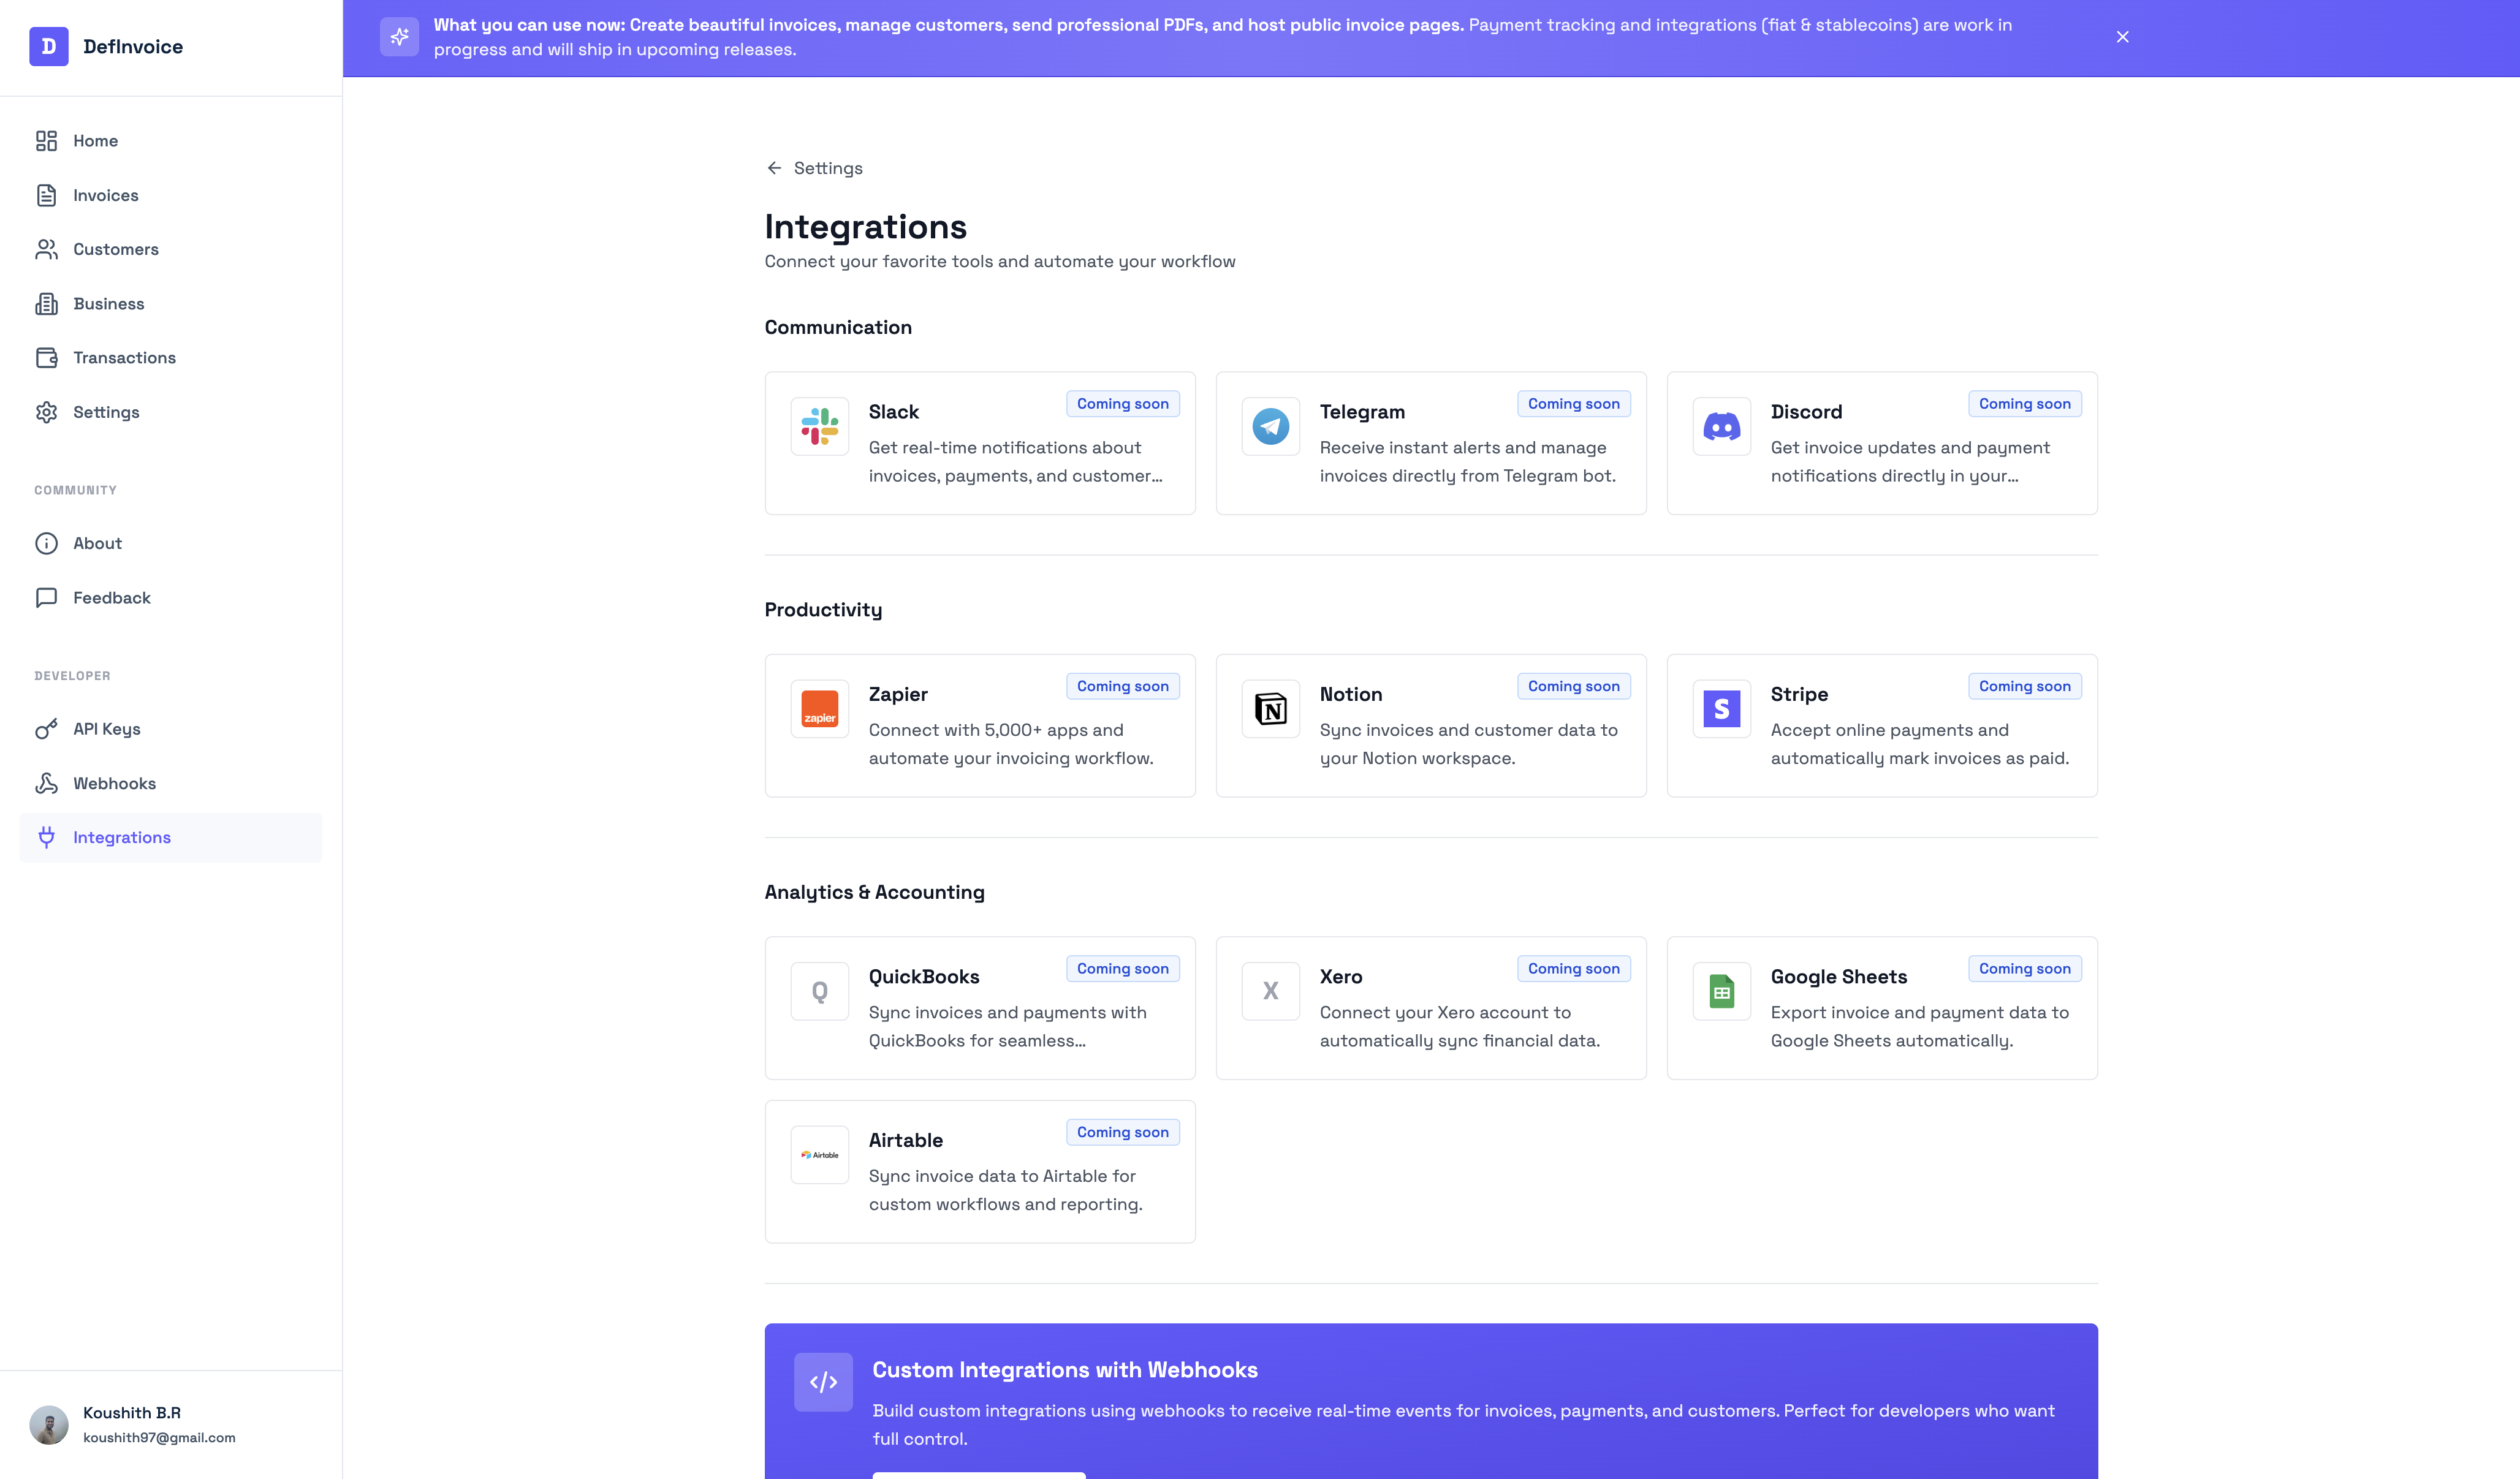Open the Webhooks developer page
2520x1479 pixels.
pyautogui.click(x=114, y=783)
